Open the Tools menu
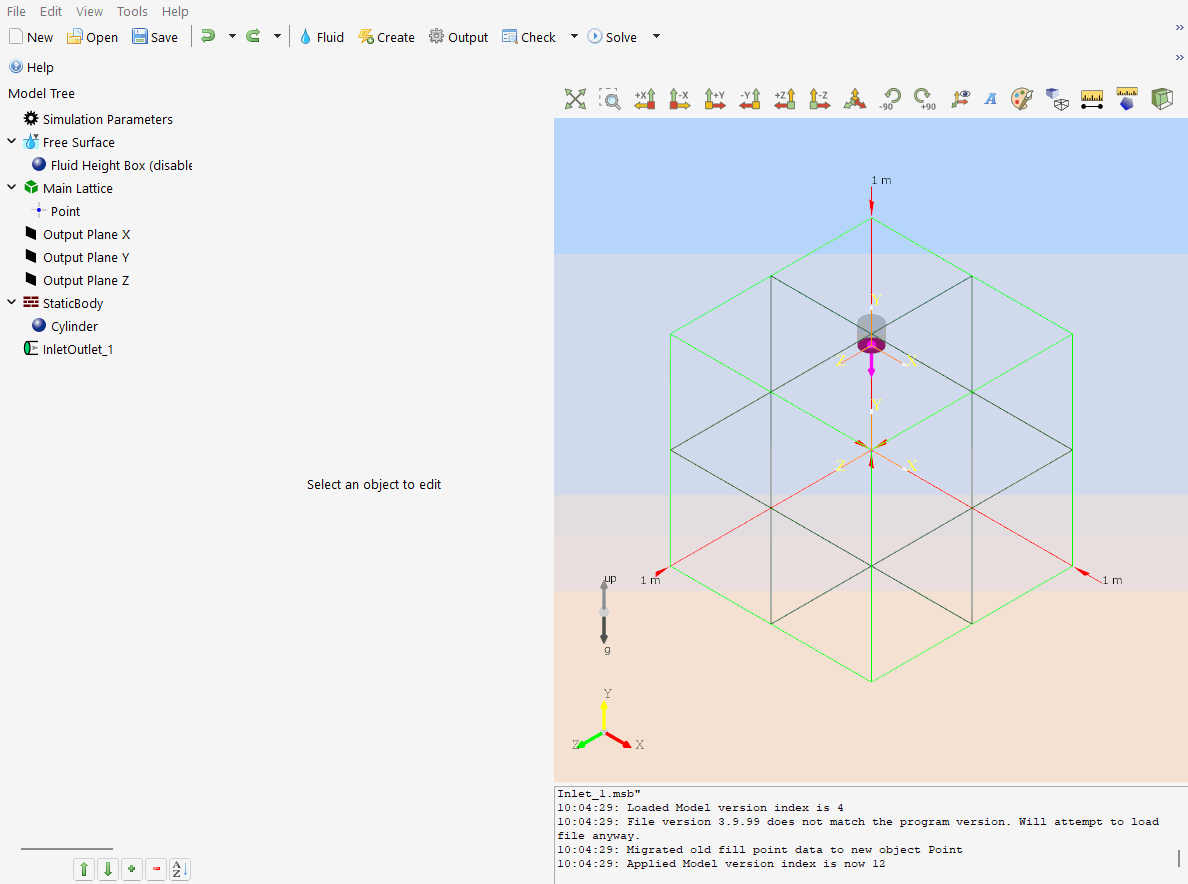Viewport: 1188px width, 884px height. [x=132, y=12]
